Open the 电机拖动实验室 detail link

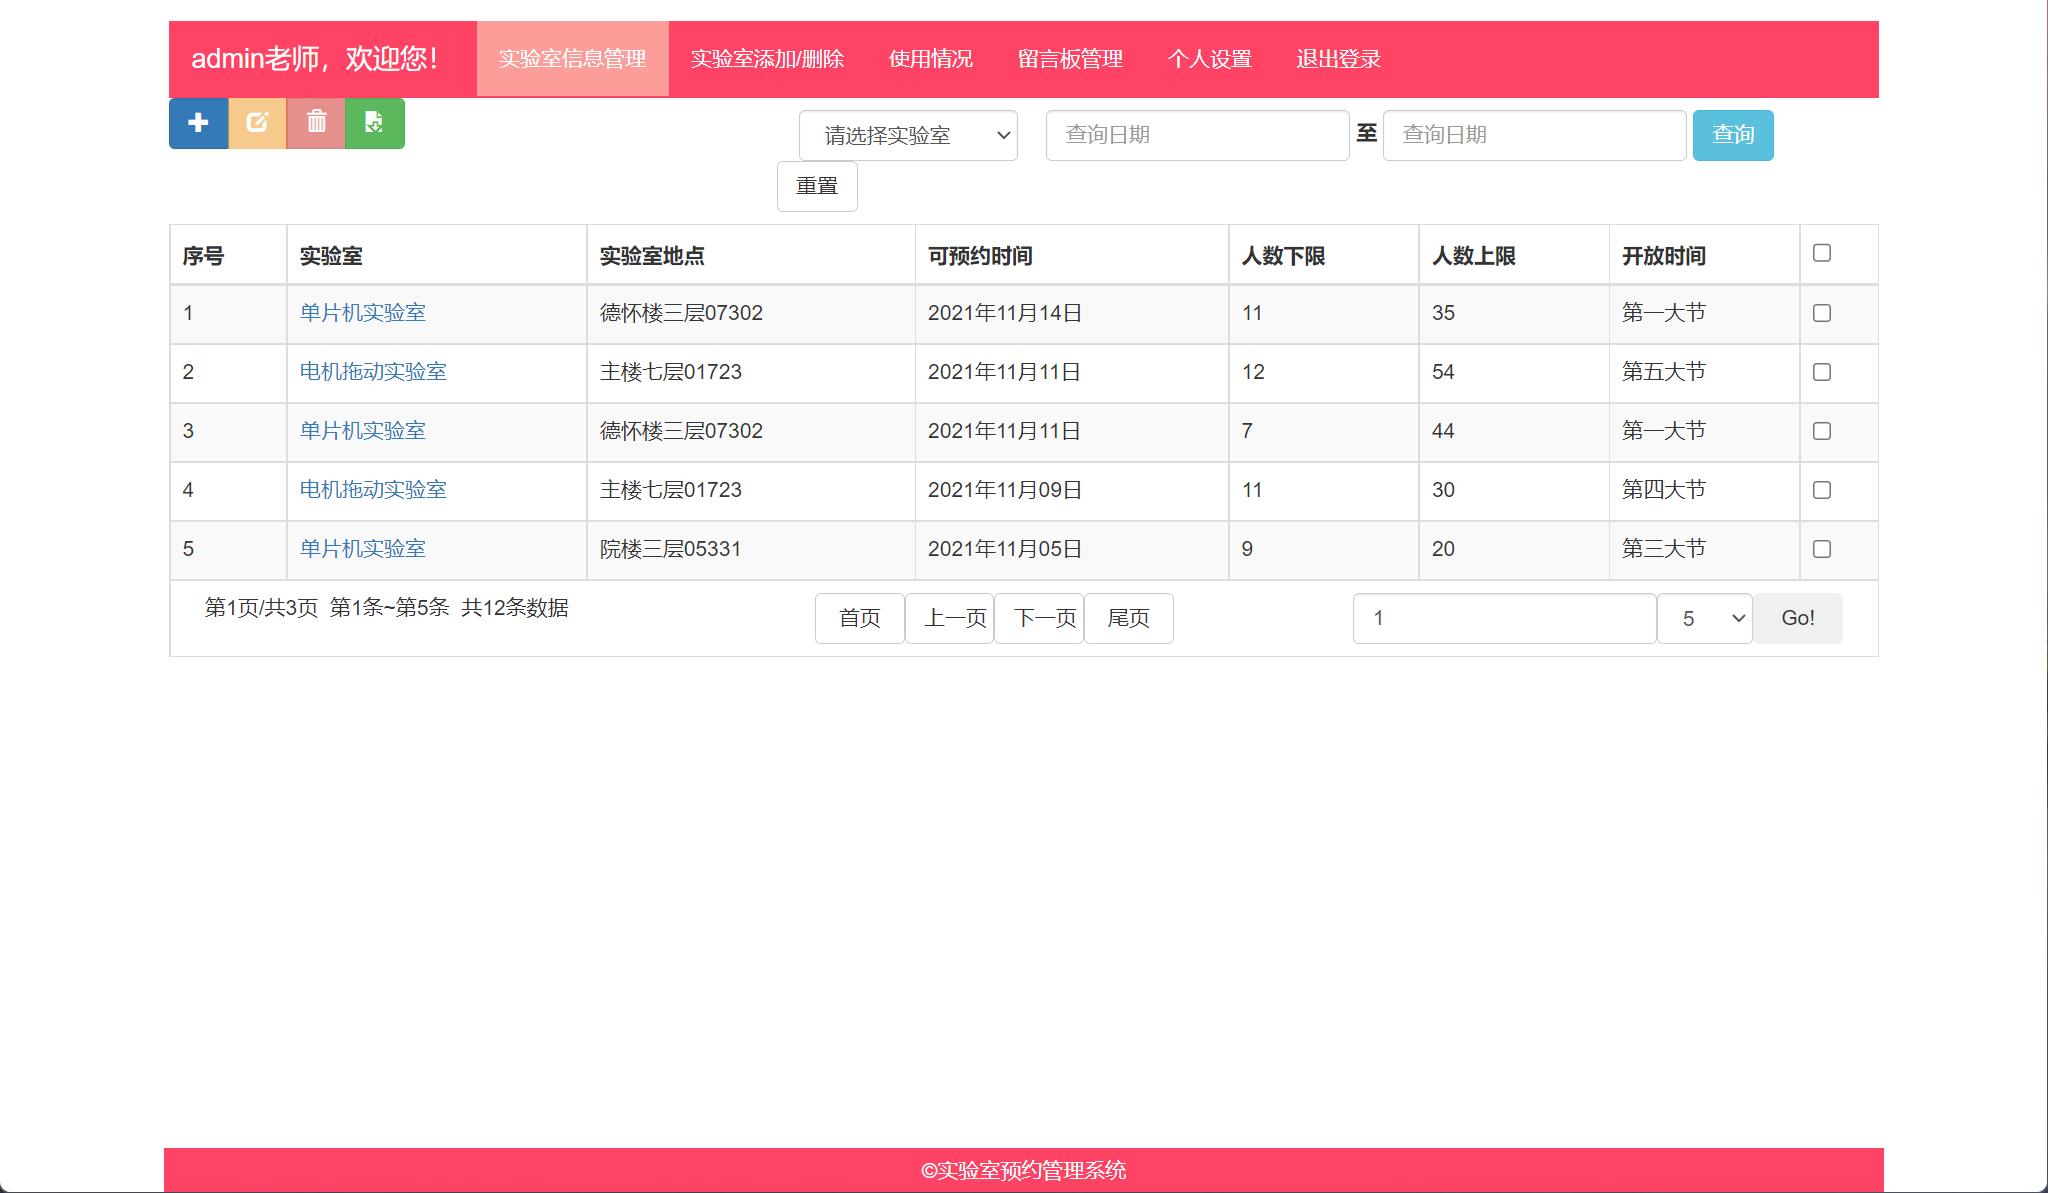click(x=373, y=372)
